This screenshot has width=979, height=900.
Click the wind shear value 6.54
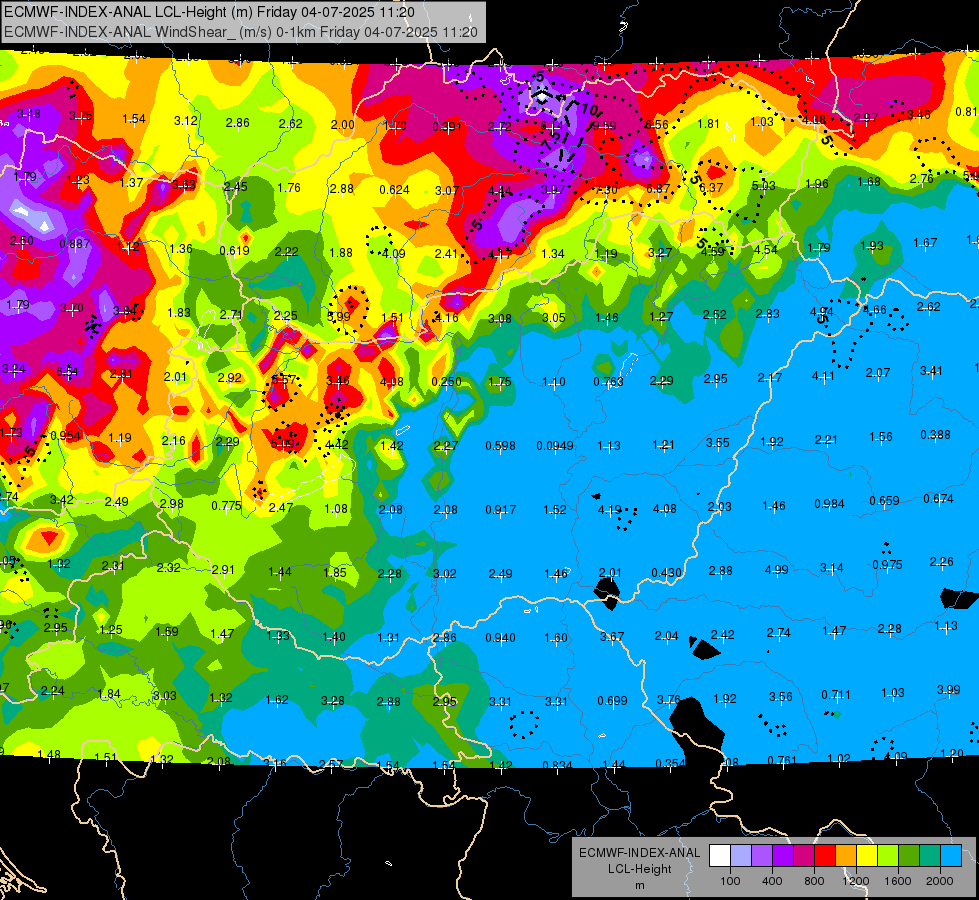(x=67, y=372)
